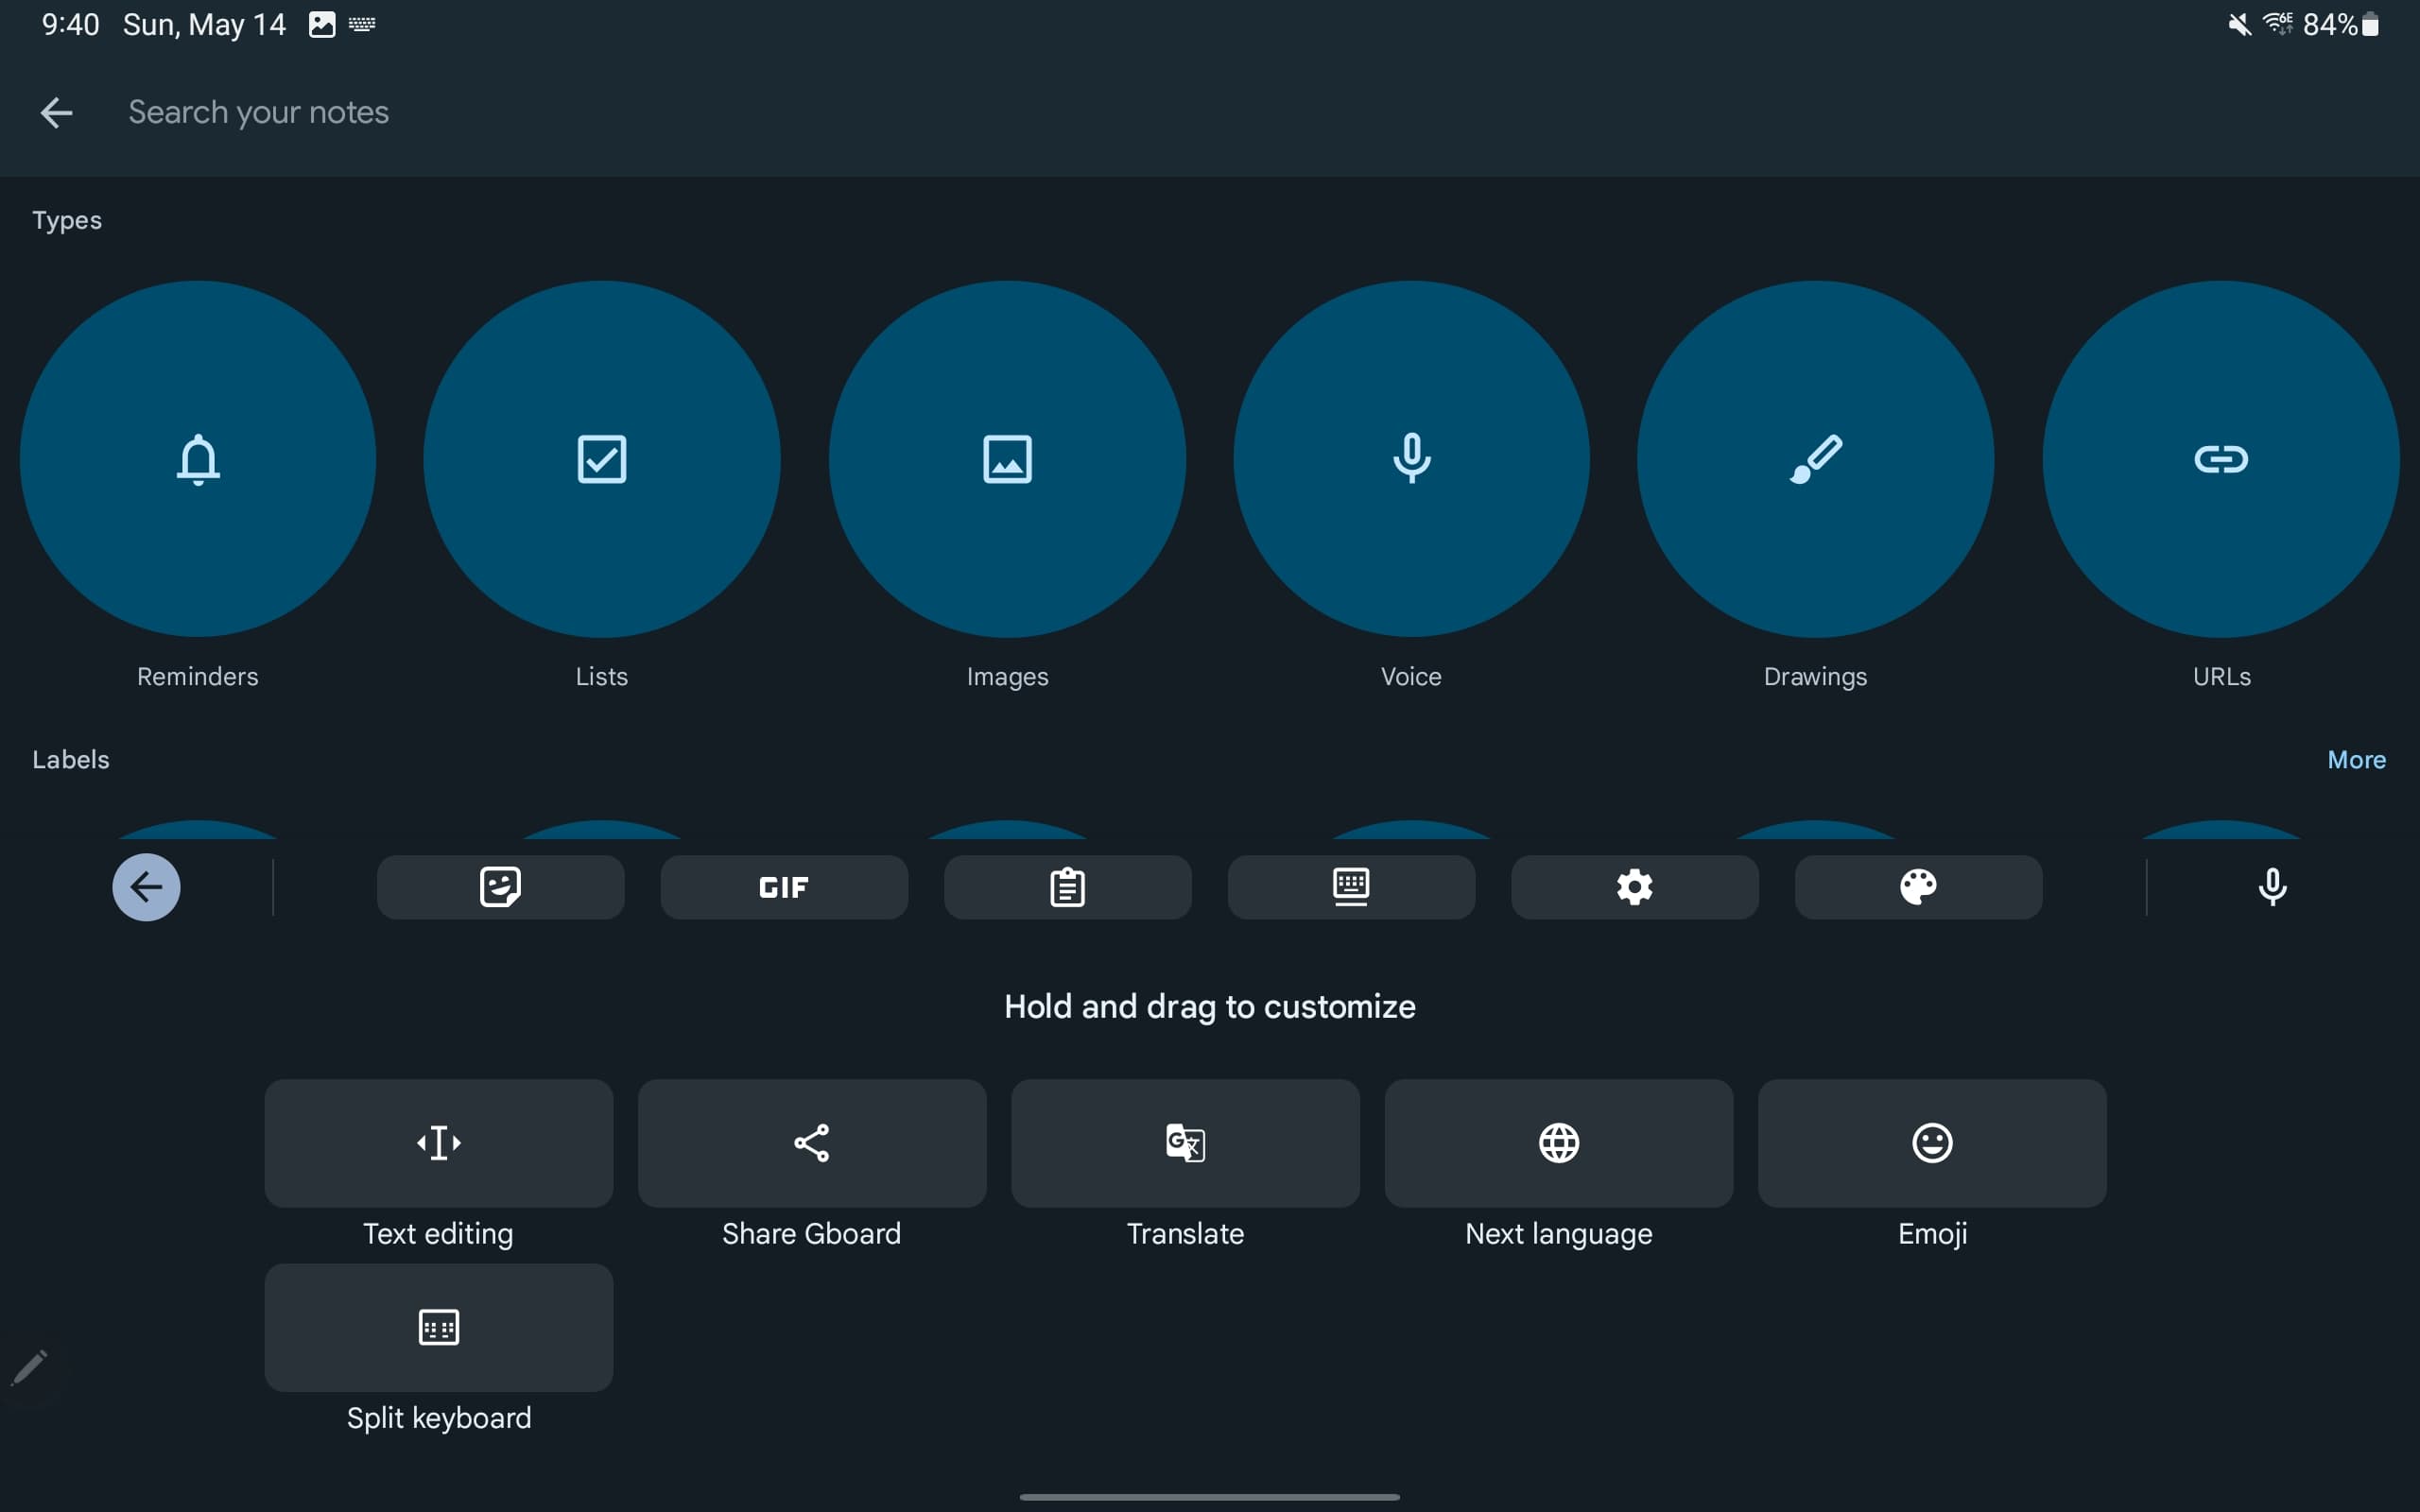Open Gboard keyboard resize options
This screenshot has width=2420, height=1512.
1351,887
